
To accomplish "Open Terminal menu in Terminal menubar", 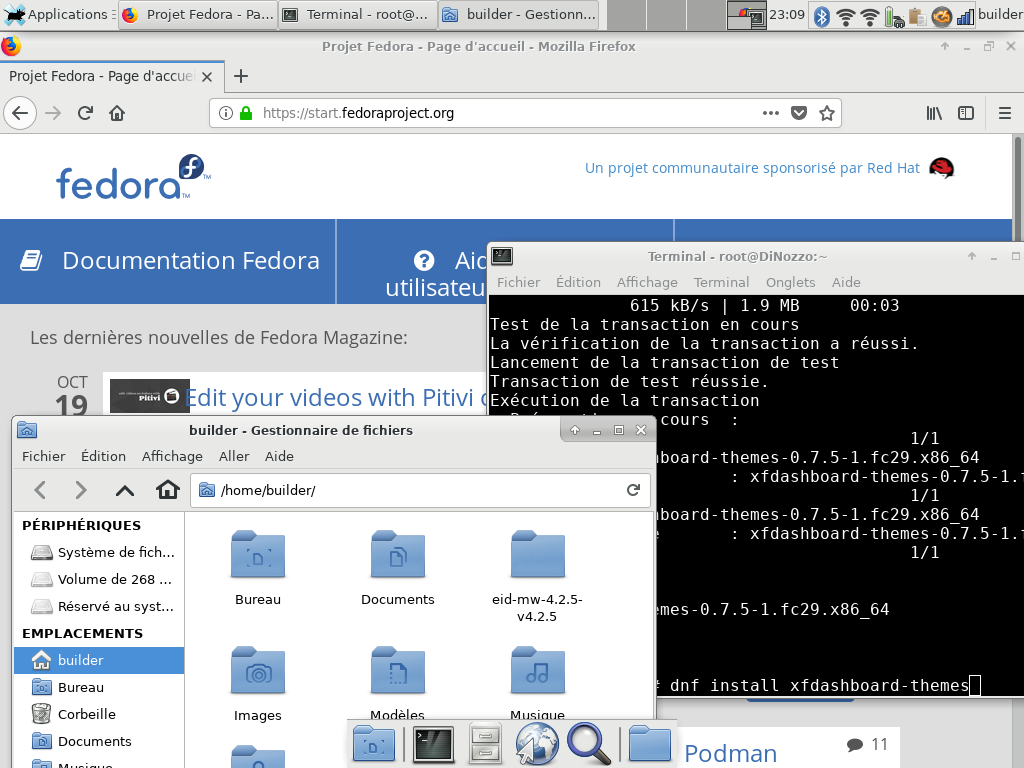I will tap(721, 282).
